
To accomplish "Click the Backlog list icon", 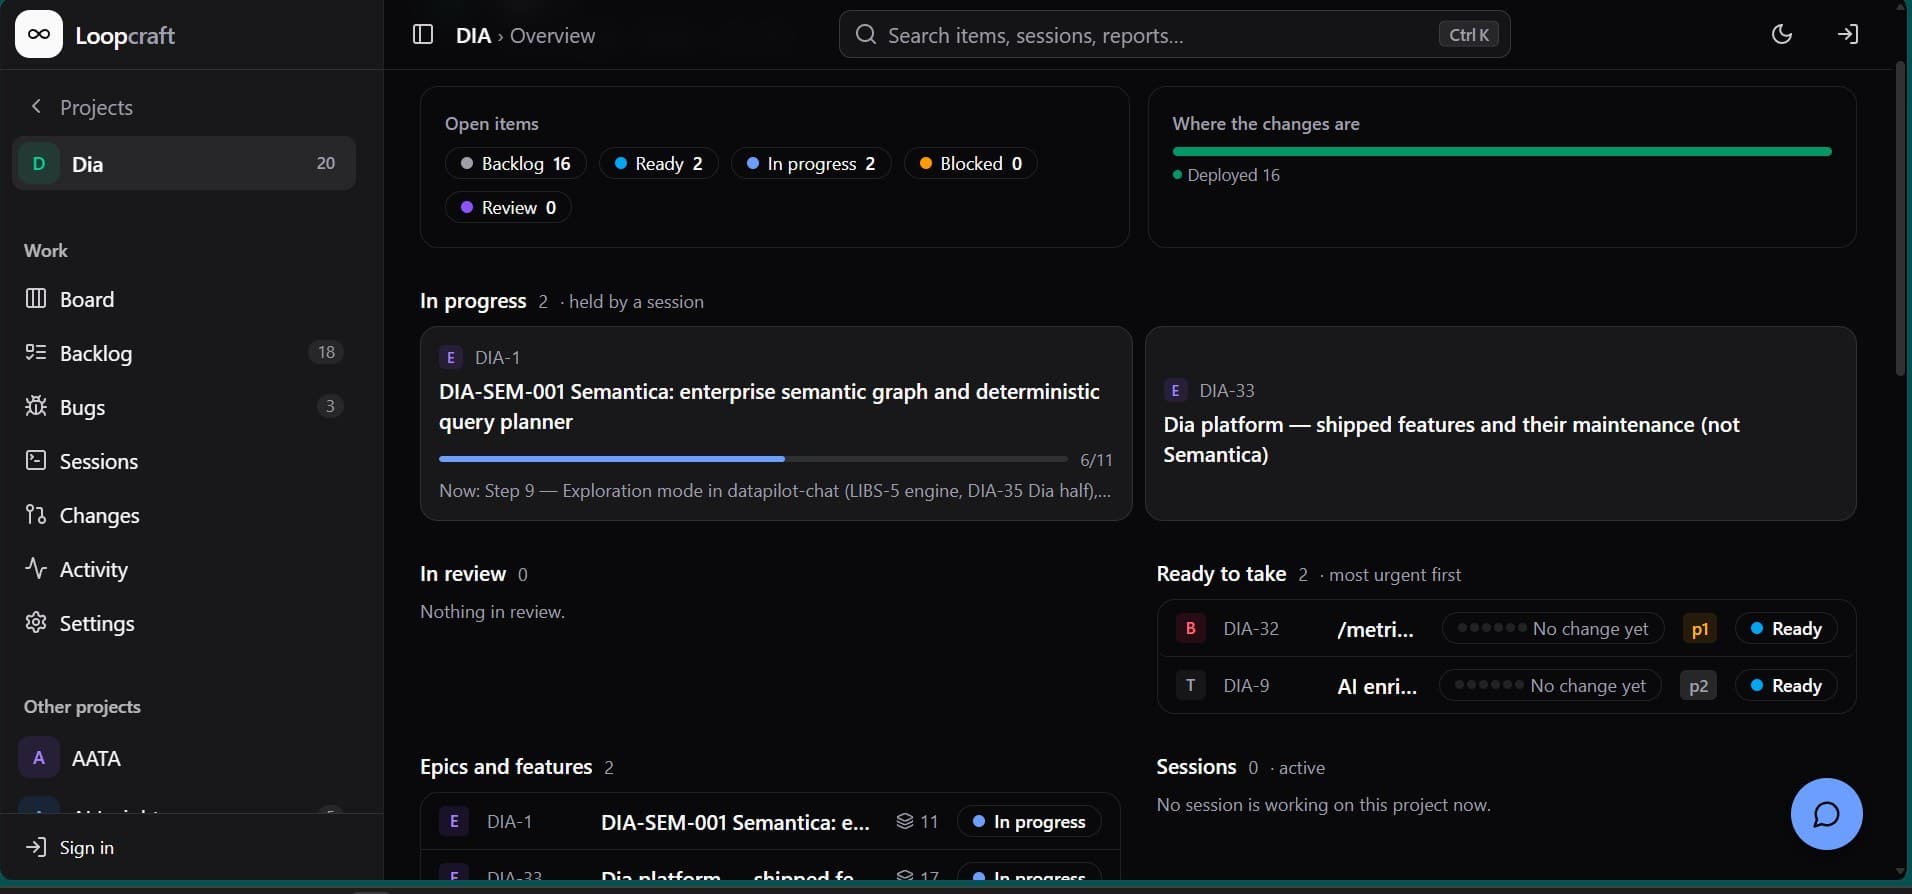I will point(36,352).
